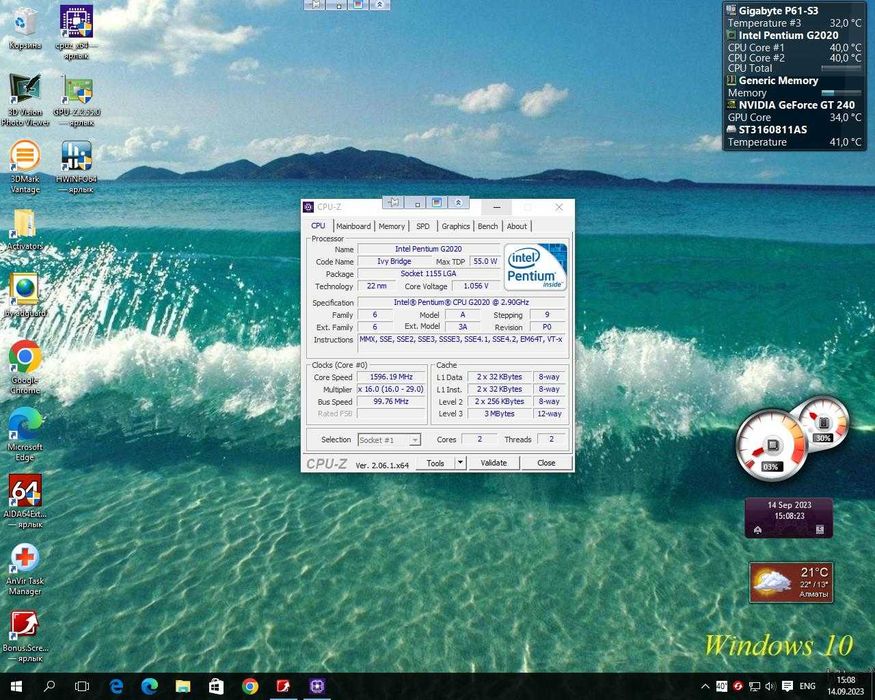Click the CPU gauge showing 03%

(772, 445)
